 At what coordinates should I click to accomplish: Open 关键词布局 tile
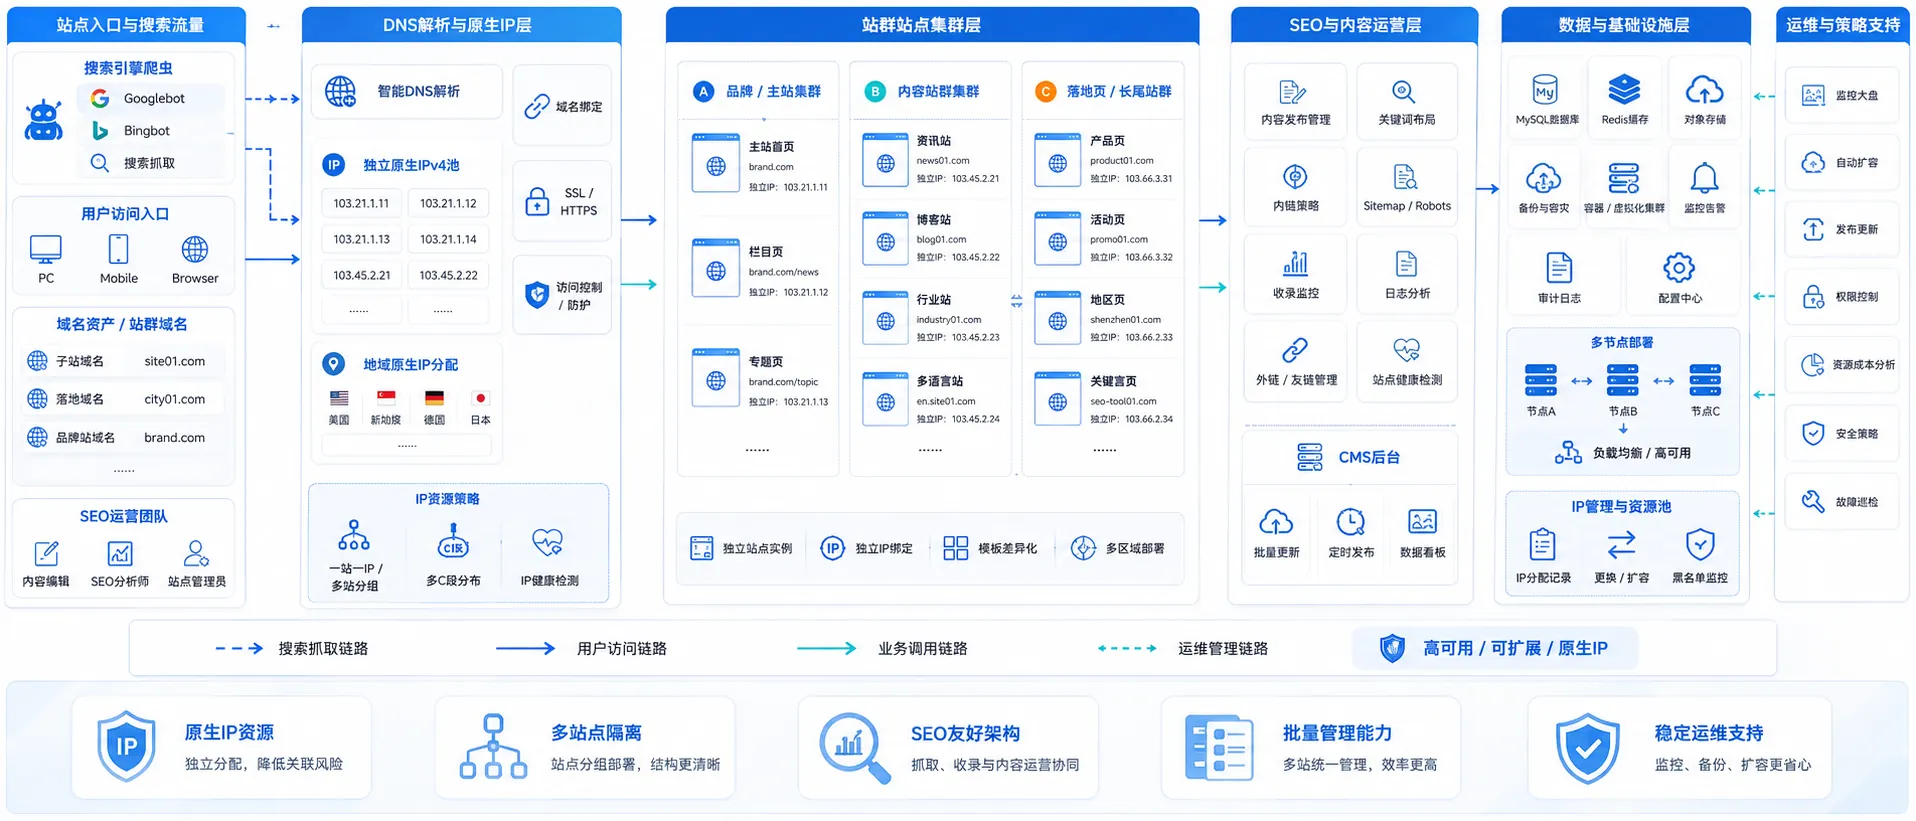tap(1406, 102)
